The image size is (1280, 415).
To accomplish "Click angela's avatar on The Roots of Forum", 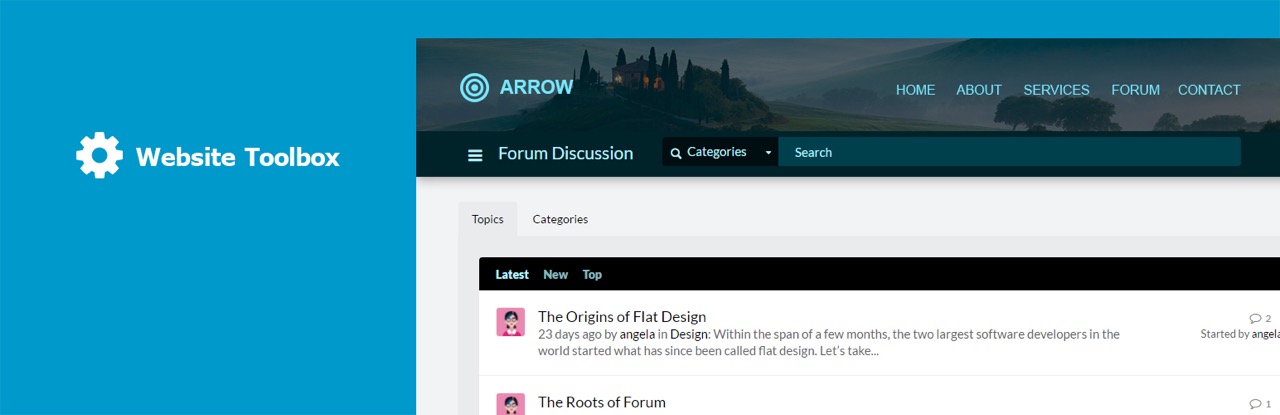I will (x=511, y=404).
